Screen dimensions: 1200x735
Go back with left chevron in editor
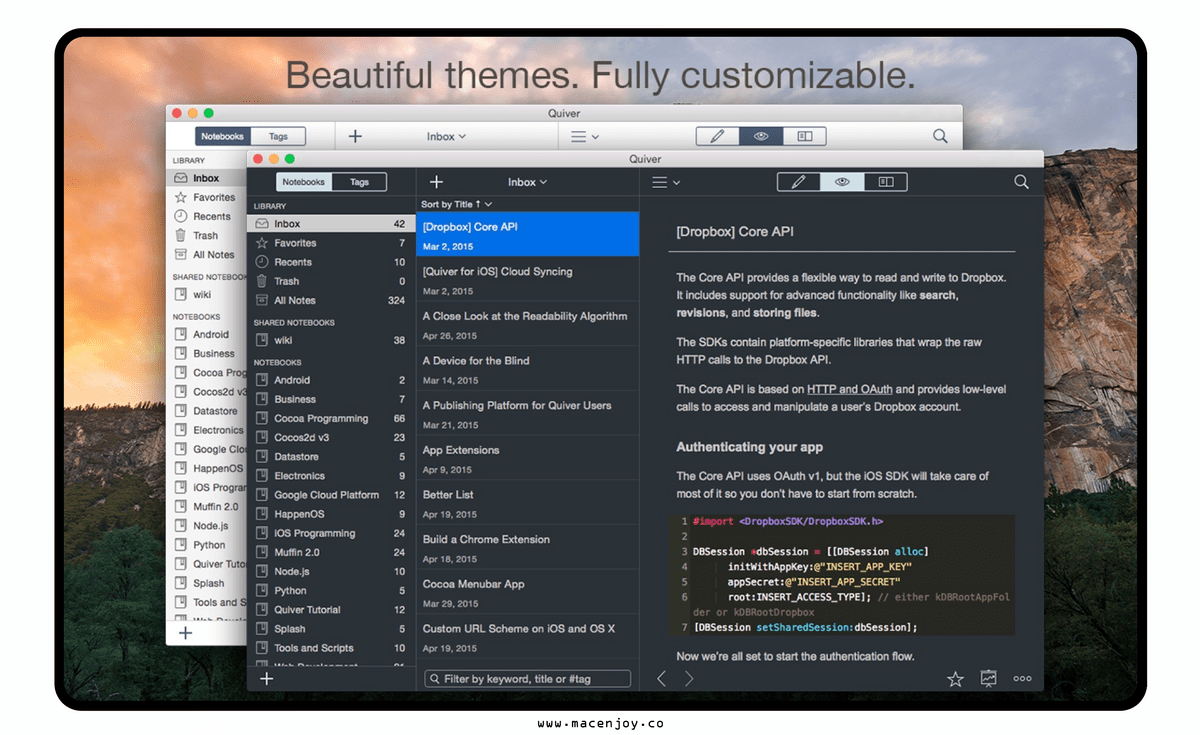pyautogui.click(x=661, y=678)
